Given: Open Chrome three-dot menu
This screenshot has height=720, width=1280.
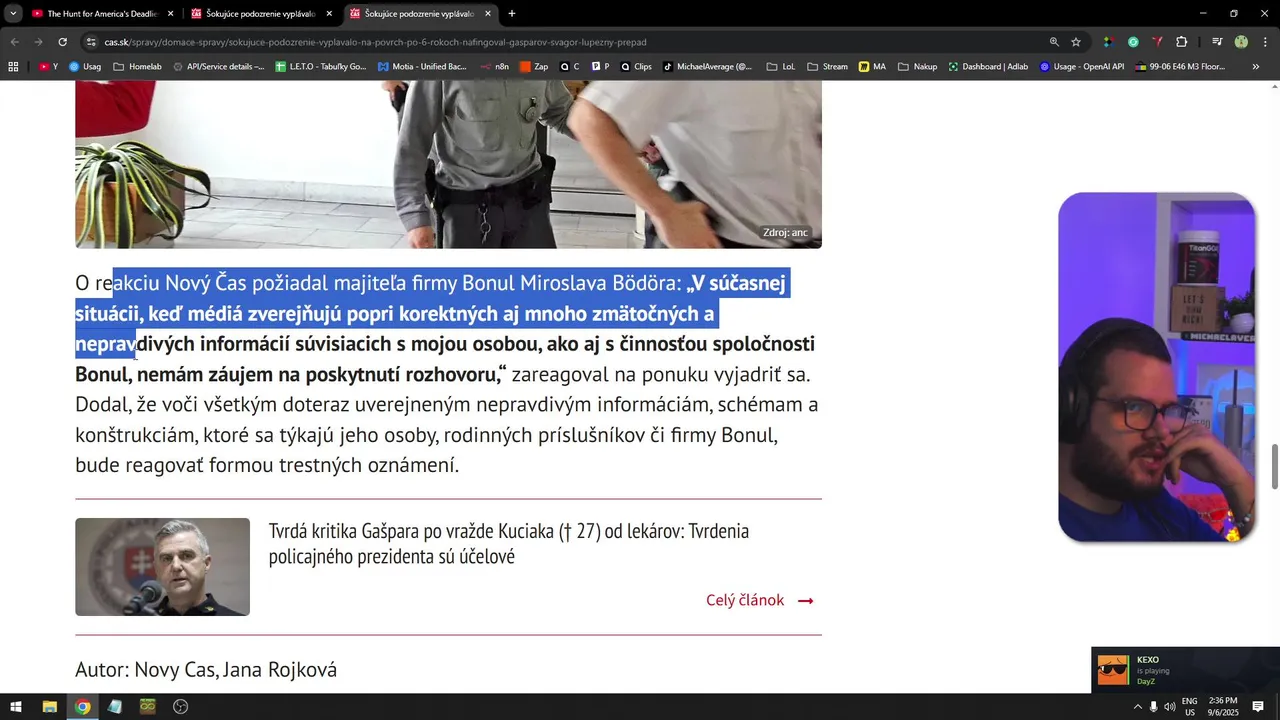Looking at the screenshot, I should tap(1265, 42).
